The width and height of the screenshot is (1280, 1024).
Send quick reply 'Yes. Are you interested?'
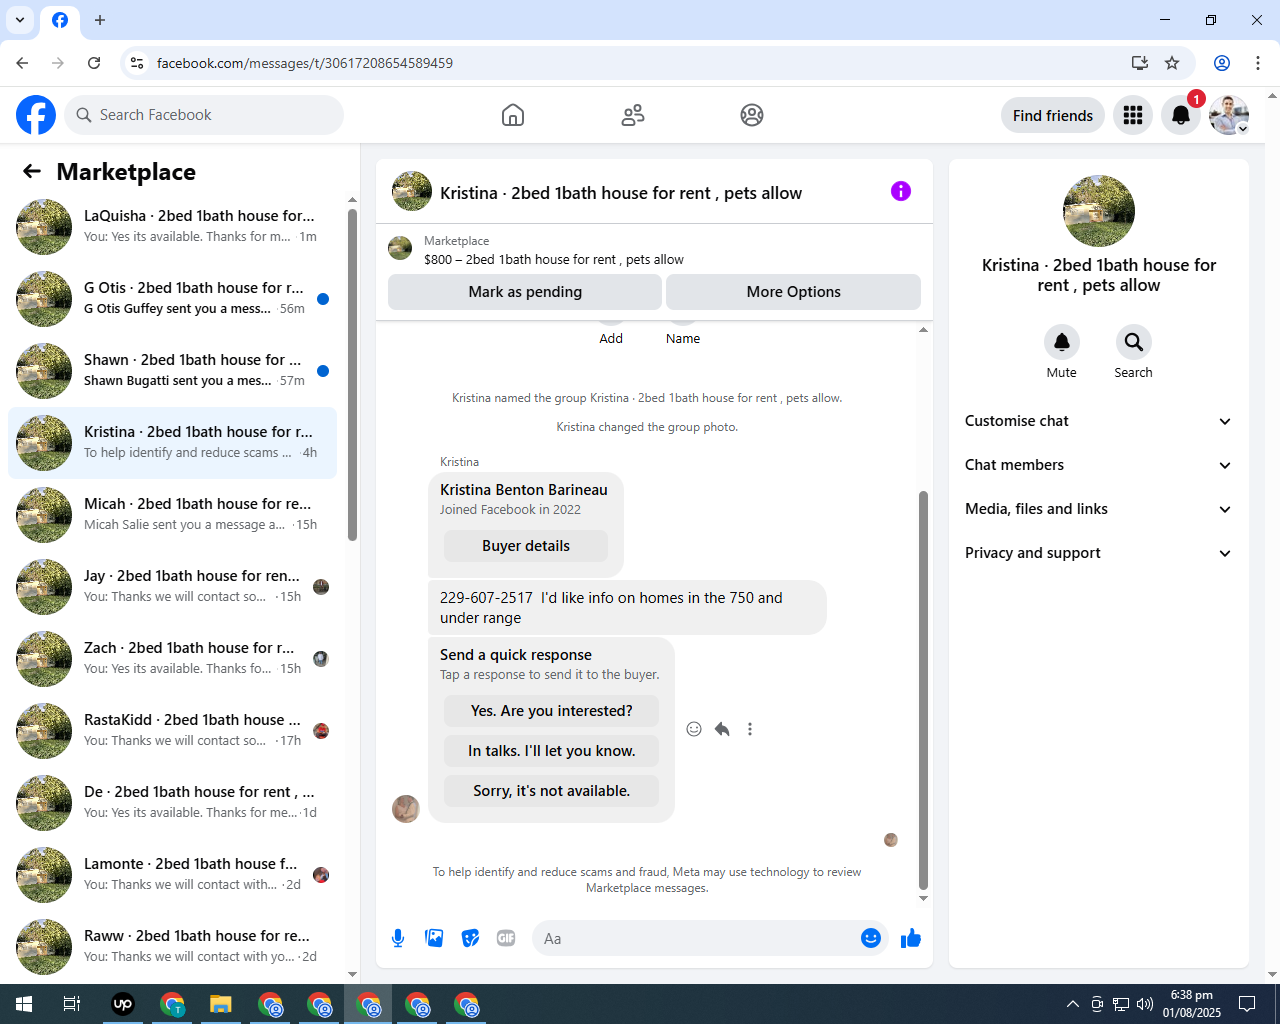click(x=551, y=711)
